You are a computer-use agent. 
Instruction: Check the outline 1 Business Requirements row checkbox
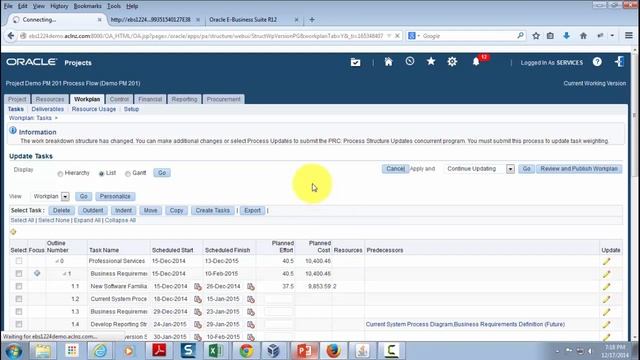19,273
